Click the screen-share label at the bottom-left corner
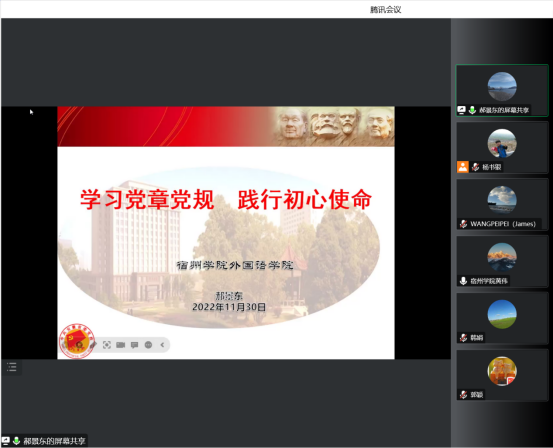This screenshot has width=553, height=448. click(x=54, y=441)
